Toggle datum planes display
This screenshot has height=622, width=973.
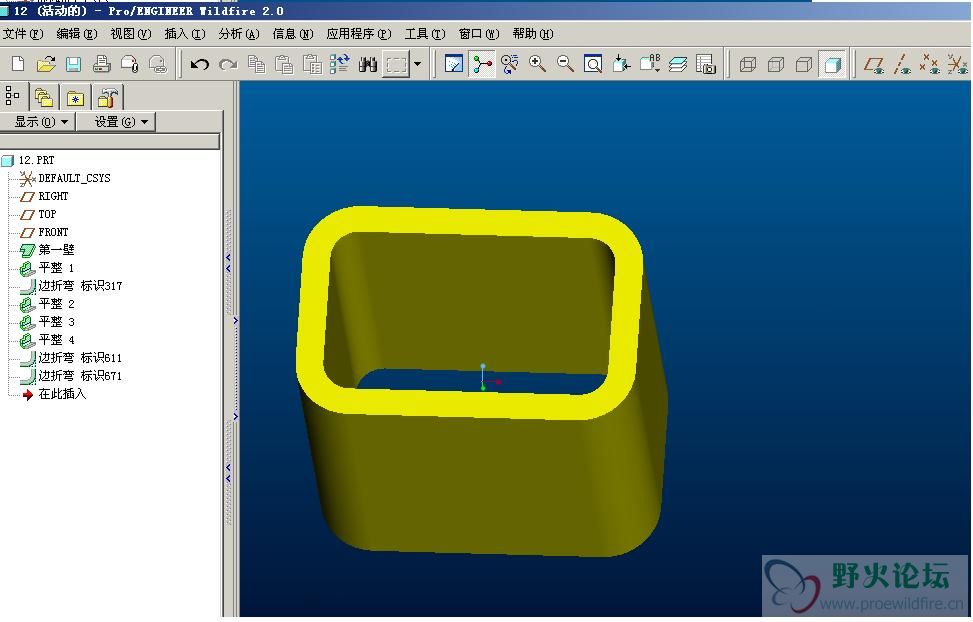(x=874, y=65)
